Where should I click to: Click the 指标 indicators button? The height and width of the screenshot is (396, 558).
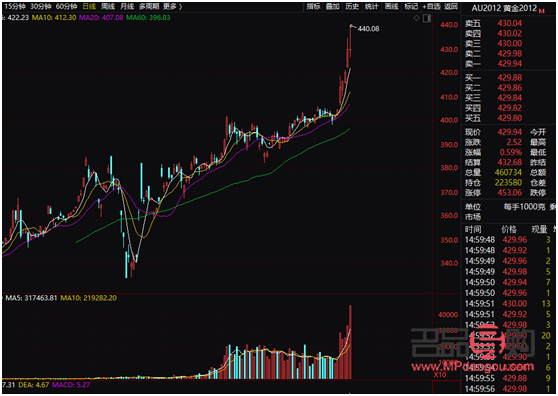(x=314, y=7)
